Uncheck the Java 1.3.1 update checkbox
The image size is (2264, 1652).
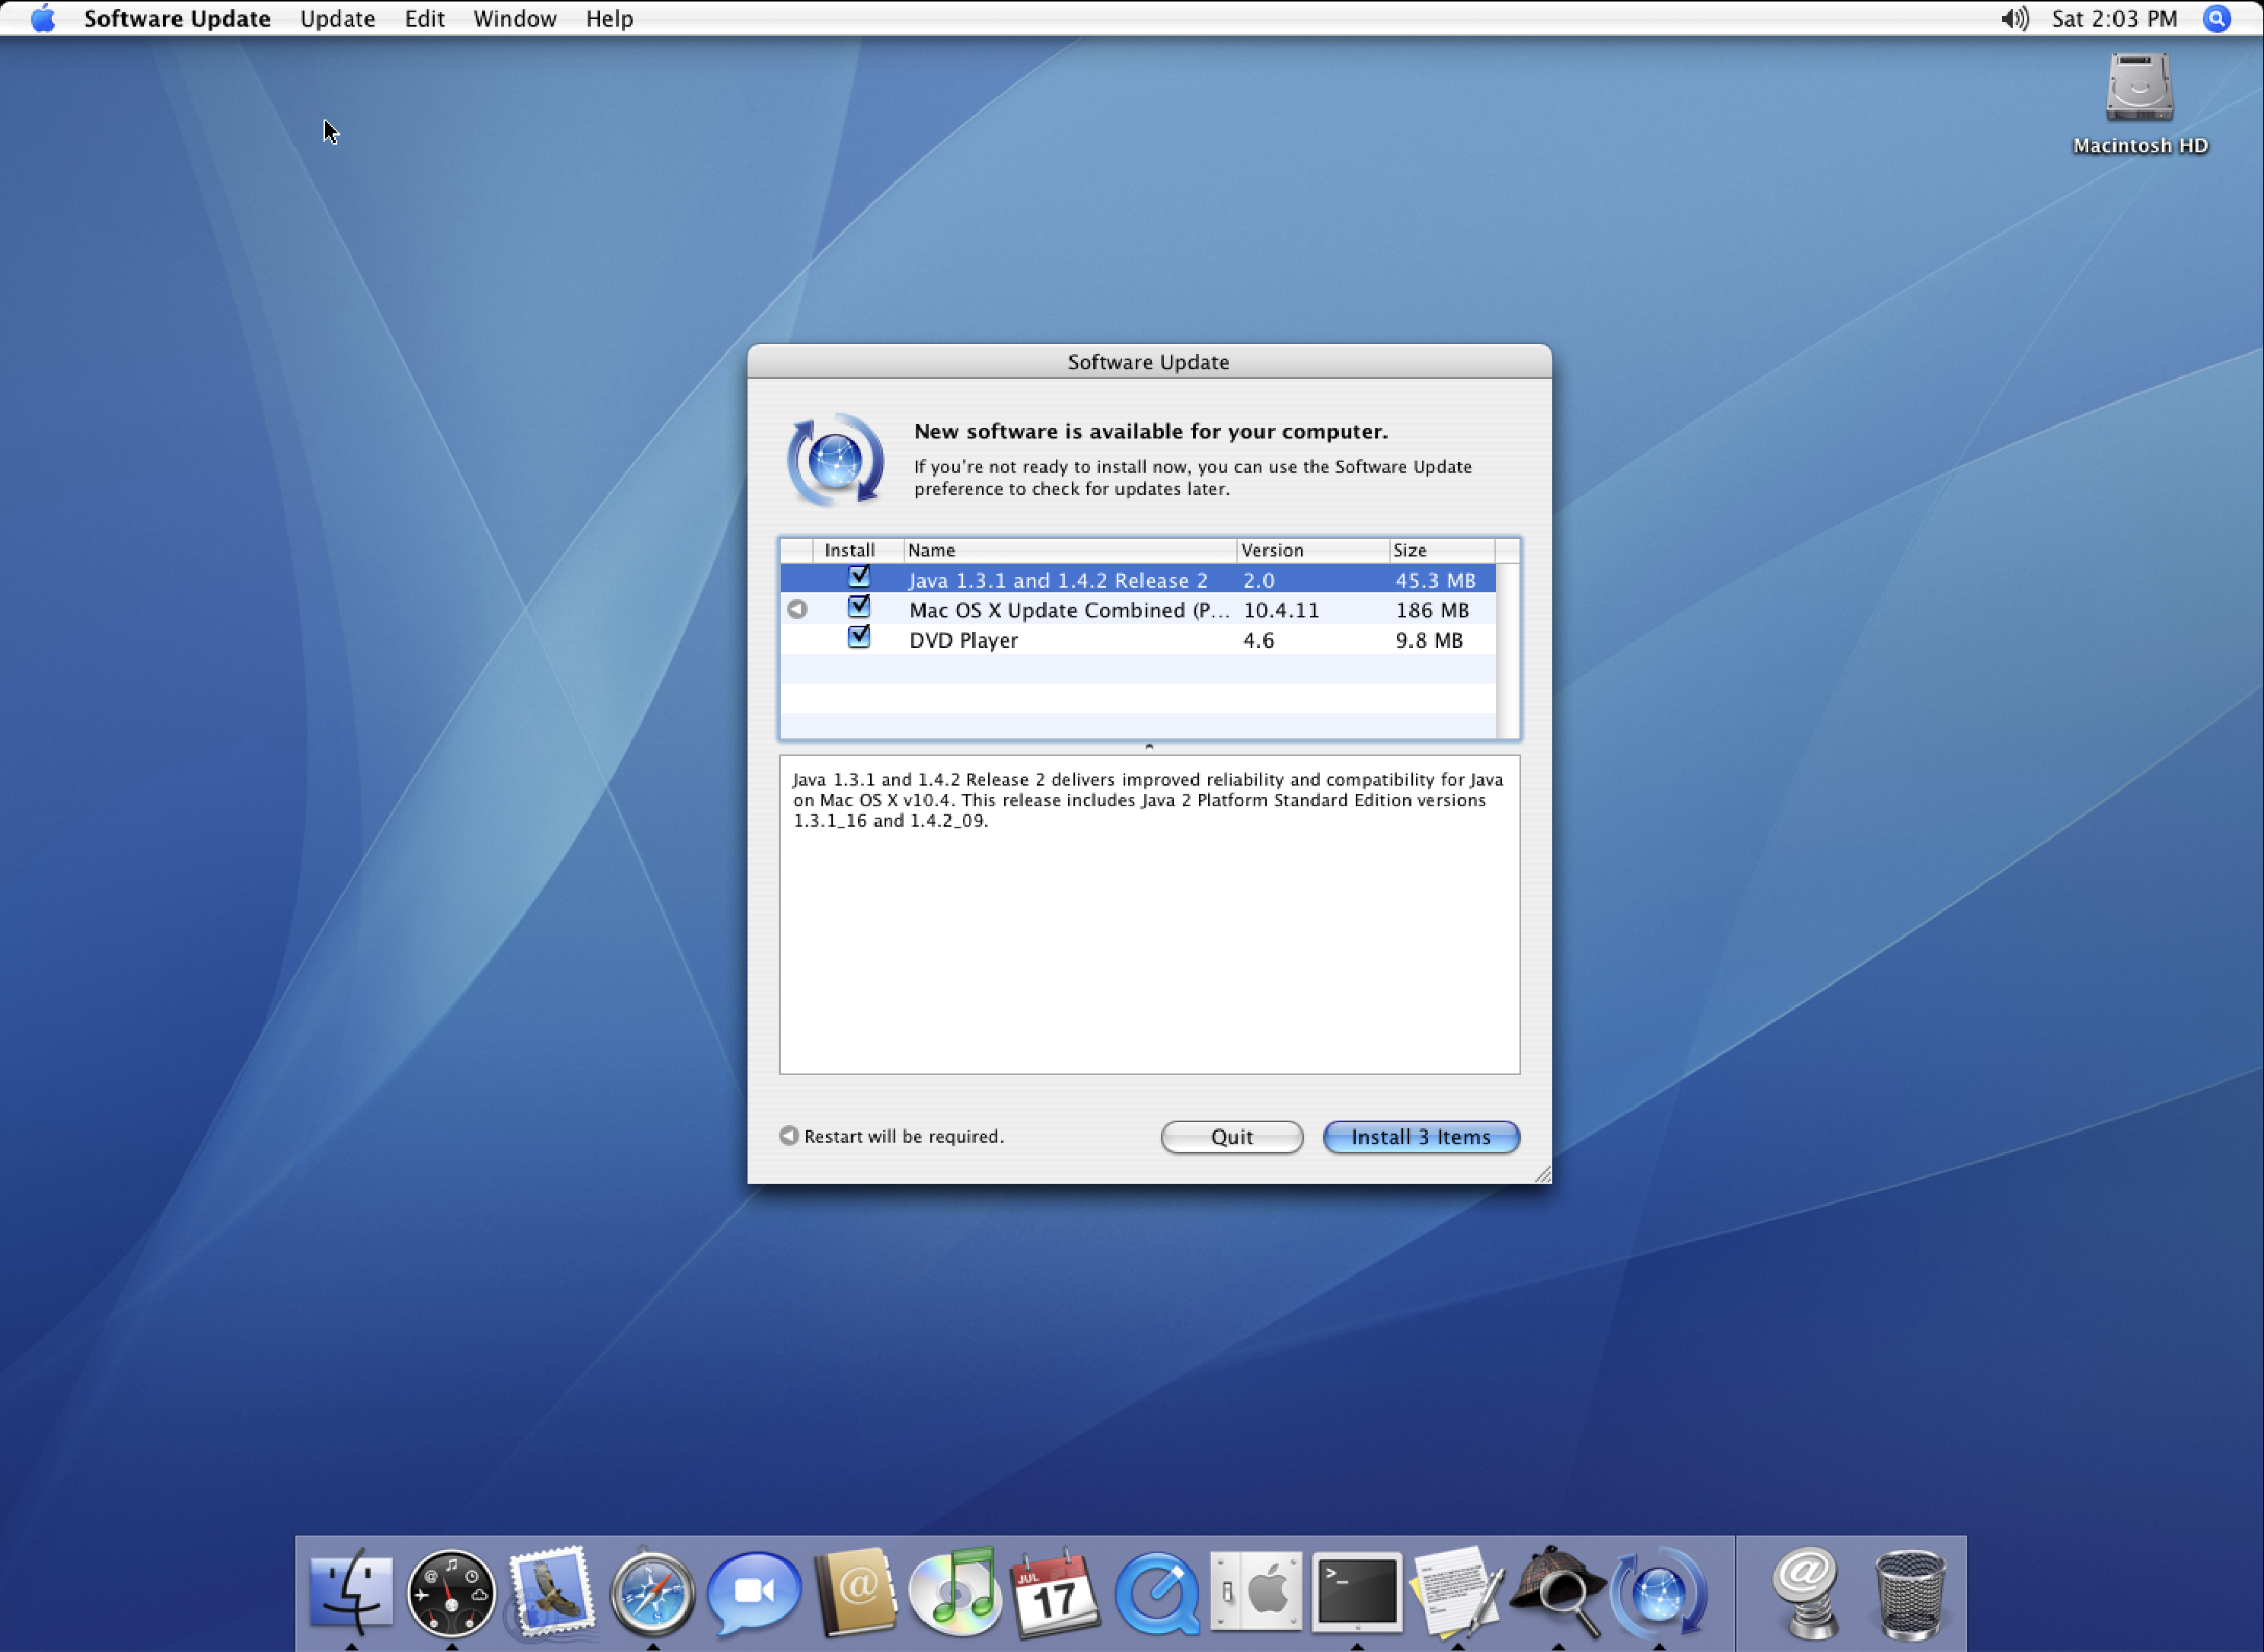pyautogui.click(x=858, y=577)
